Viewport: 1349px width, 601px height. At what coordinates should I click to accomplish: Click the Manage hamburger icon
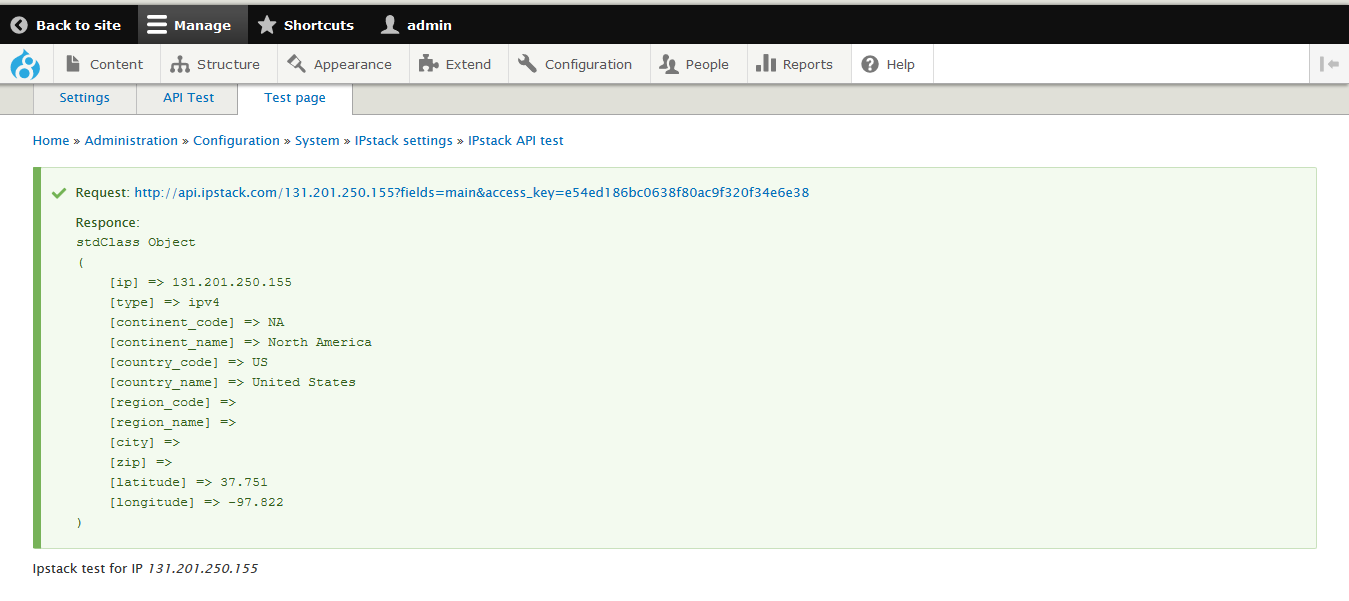157,25
